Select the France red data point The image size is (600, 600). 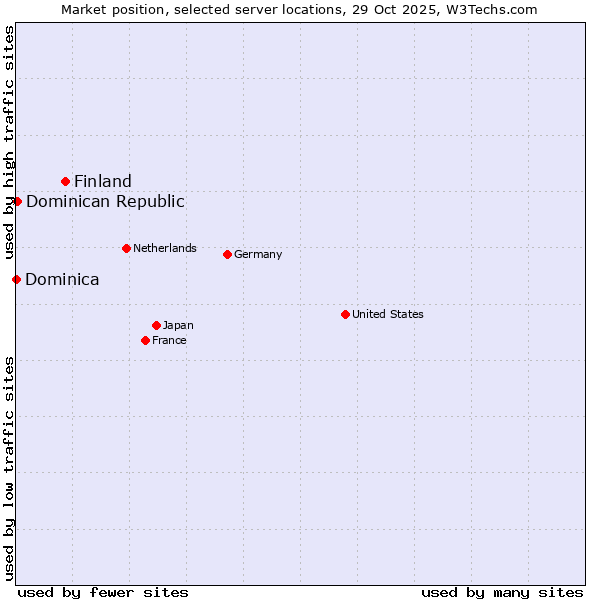coord(145,340)
